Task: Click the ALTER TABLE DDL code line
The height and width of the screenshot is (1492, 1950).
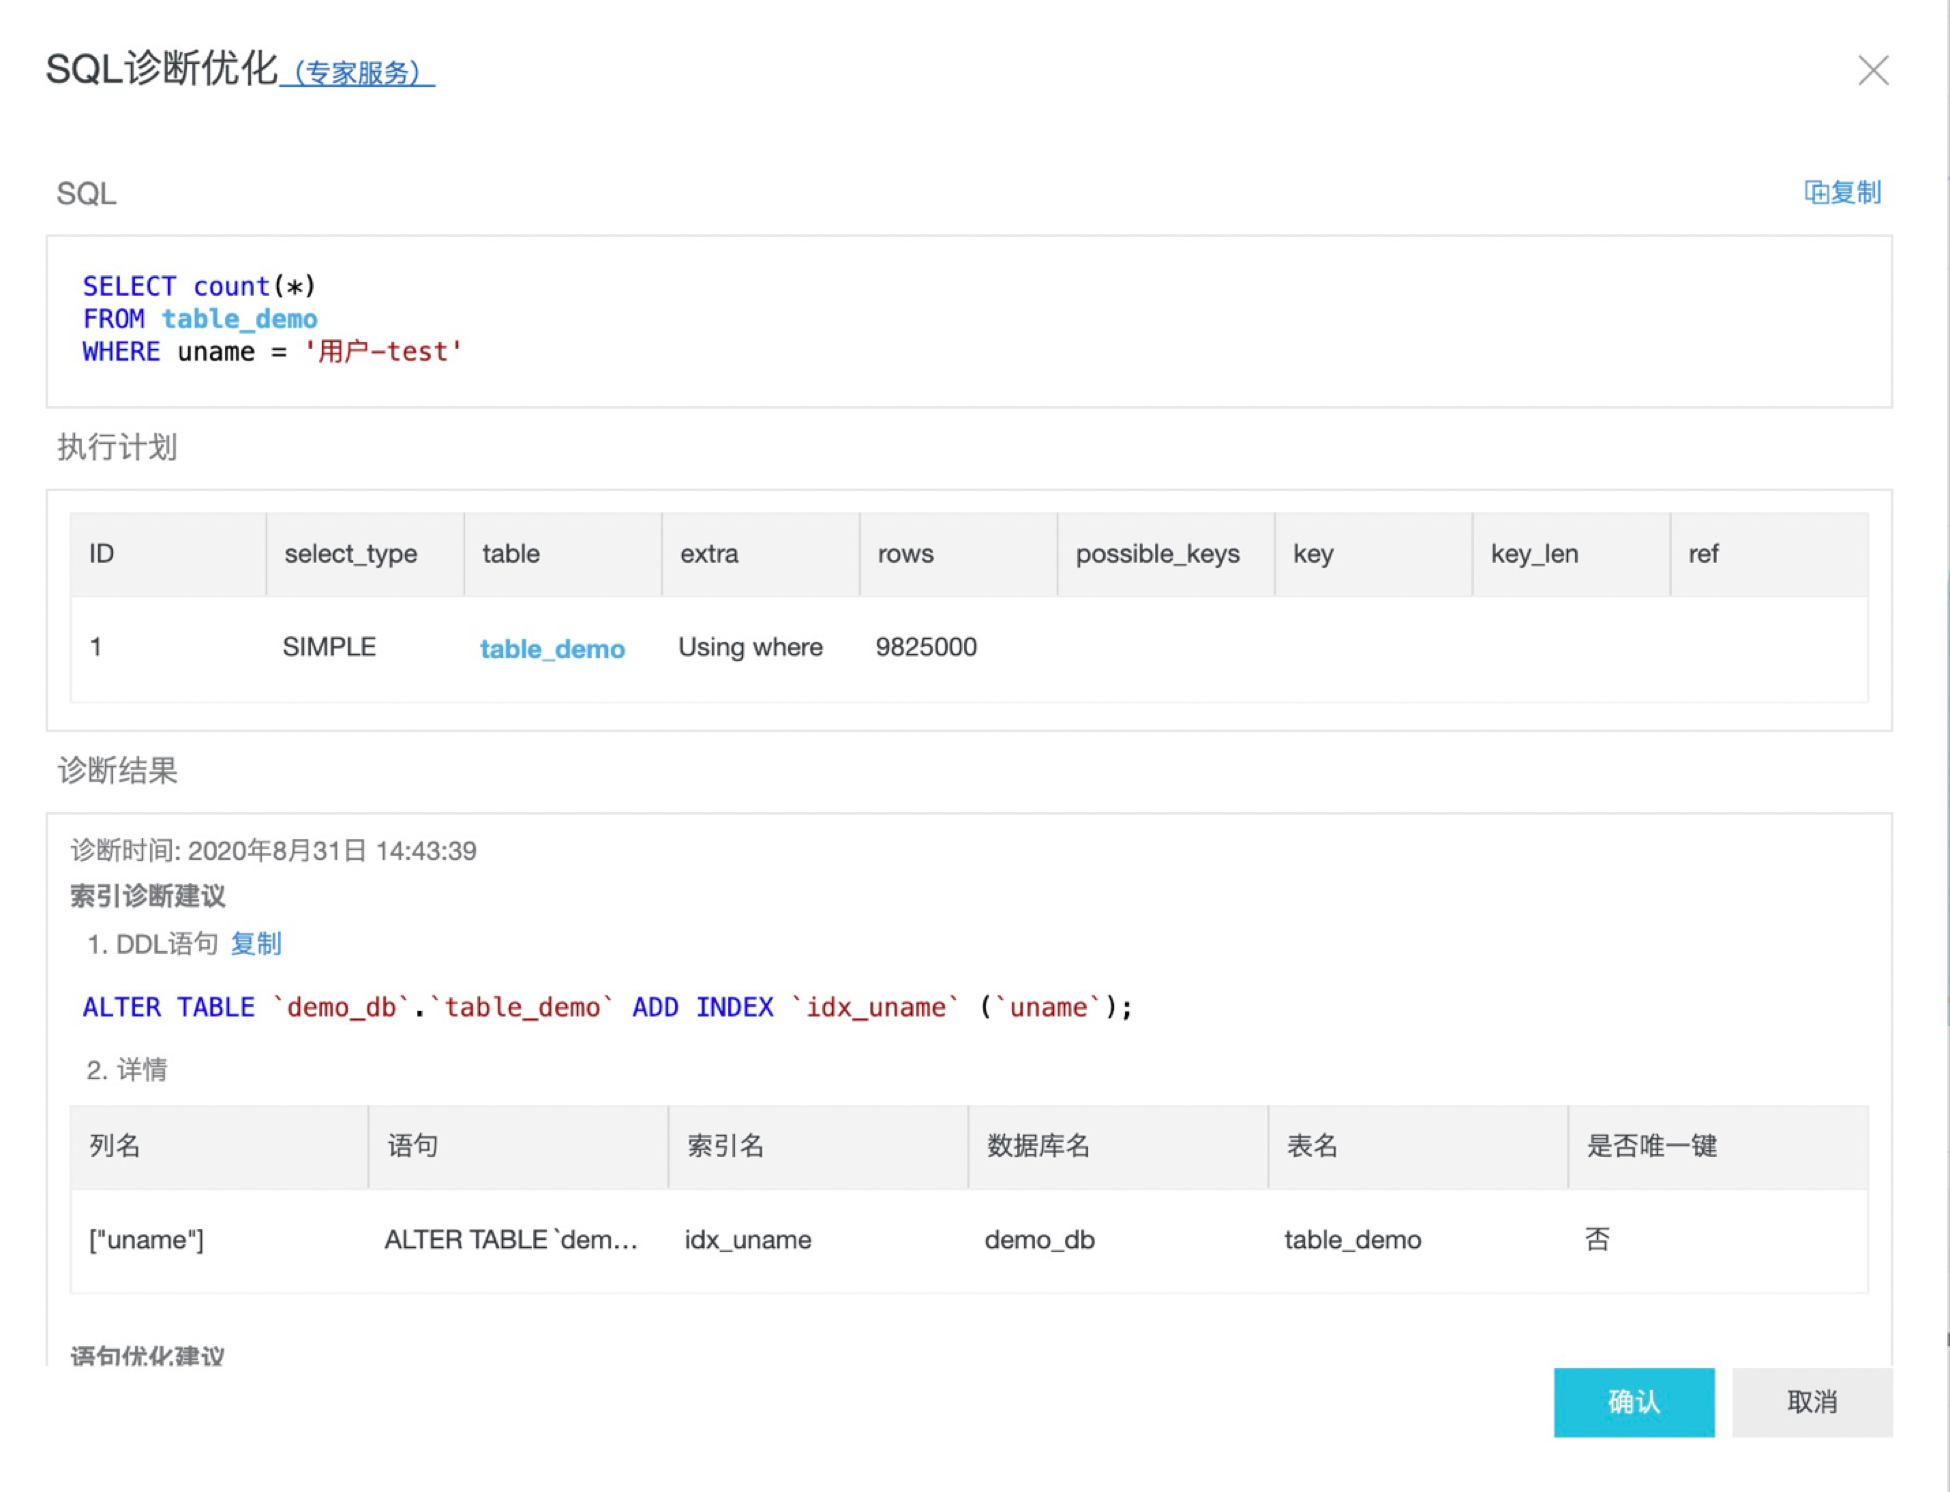Action: pos(606,1007)
